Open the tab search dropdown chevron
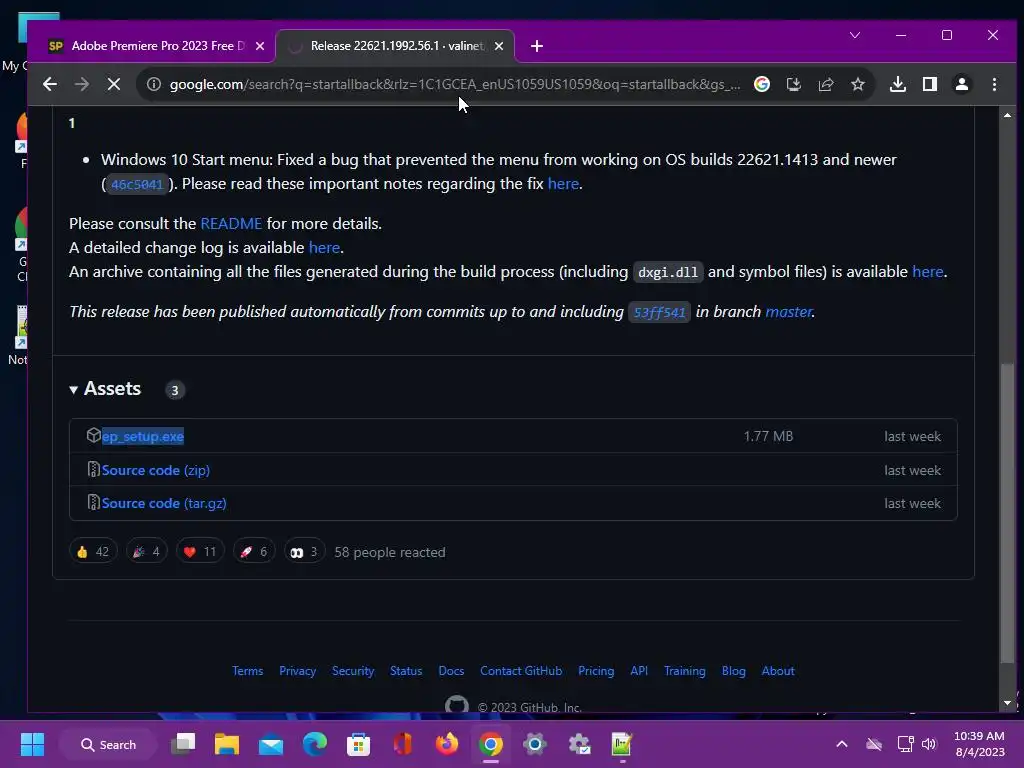 pos(855,35)
